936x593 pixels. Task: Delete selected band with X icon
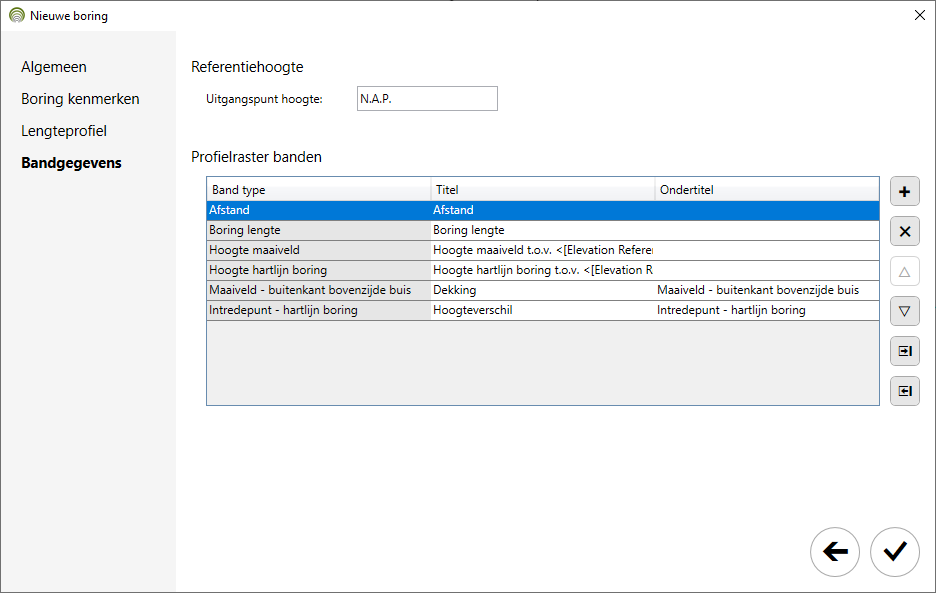tap(904, 232)
